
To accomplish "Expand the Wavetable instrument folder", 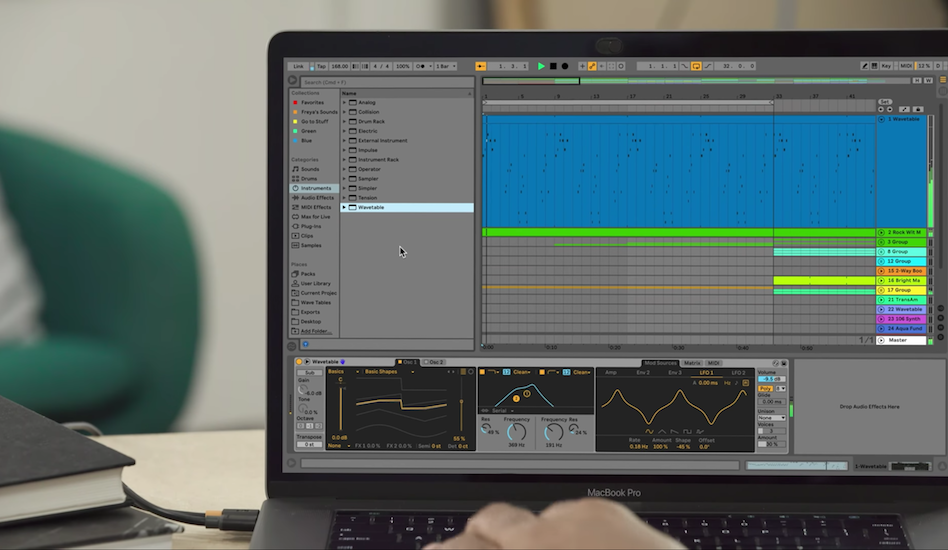I will (x=344, y=208).
